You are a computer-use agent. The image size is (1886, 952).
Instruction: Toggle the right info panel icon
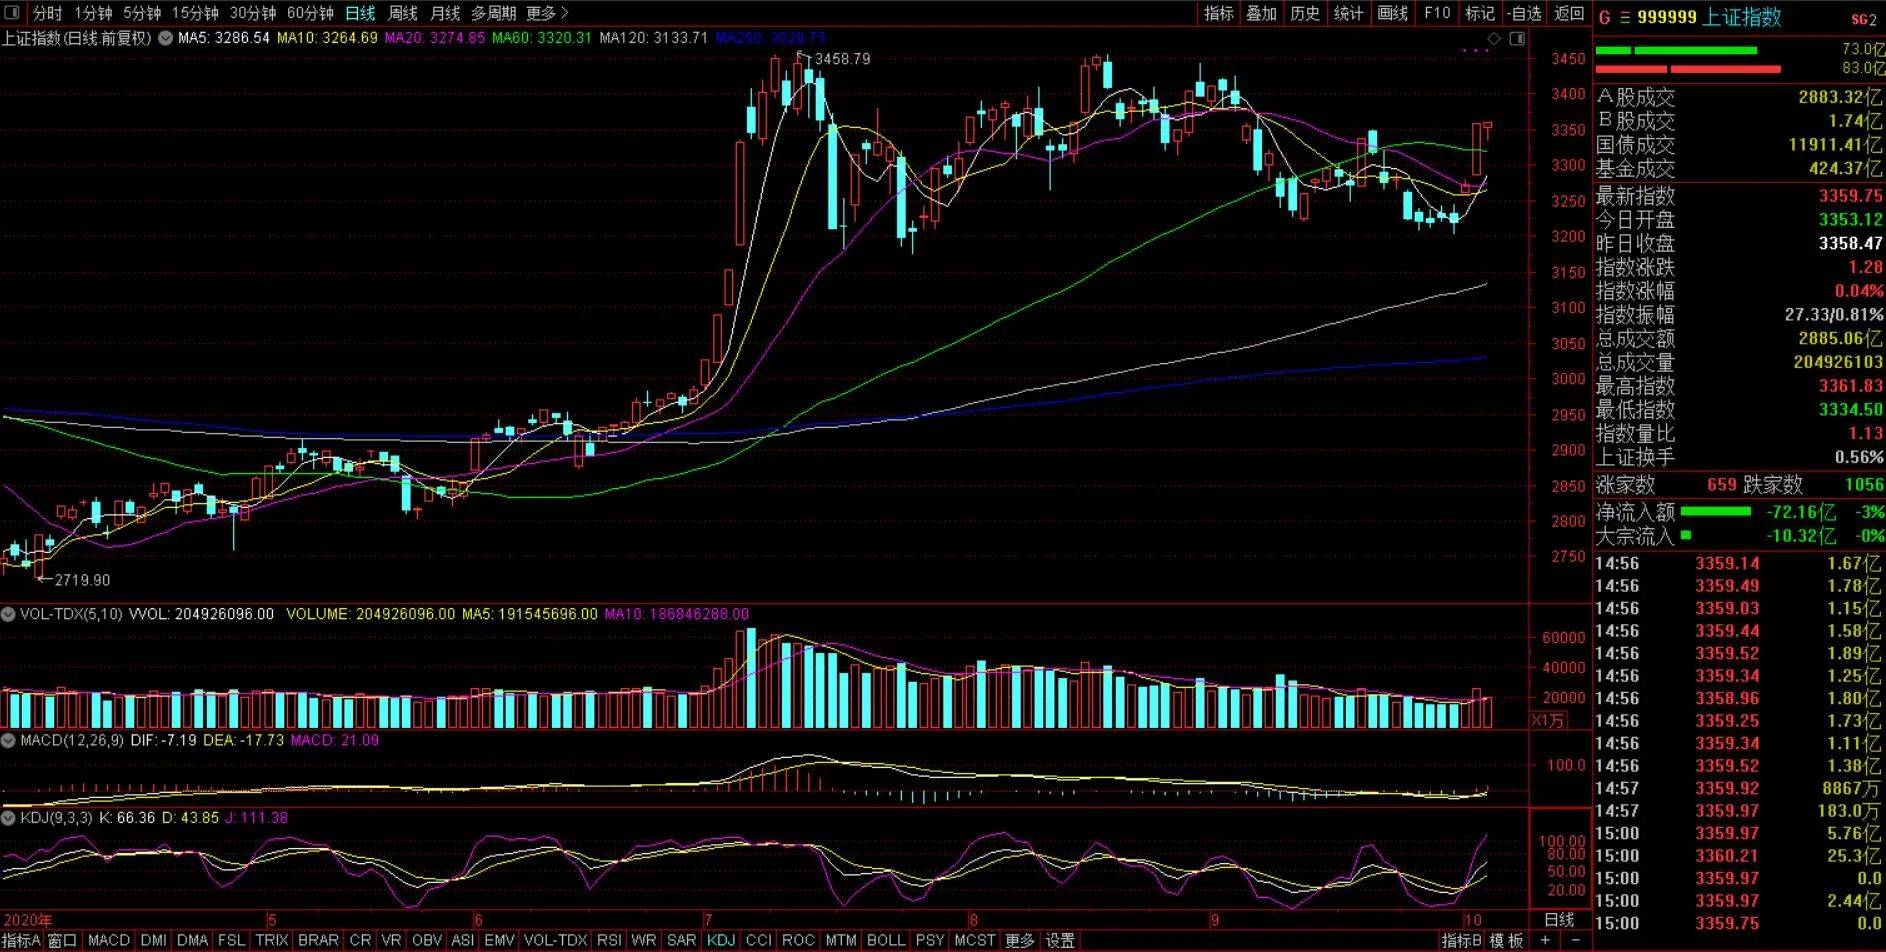pos(1517,38)
